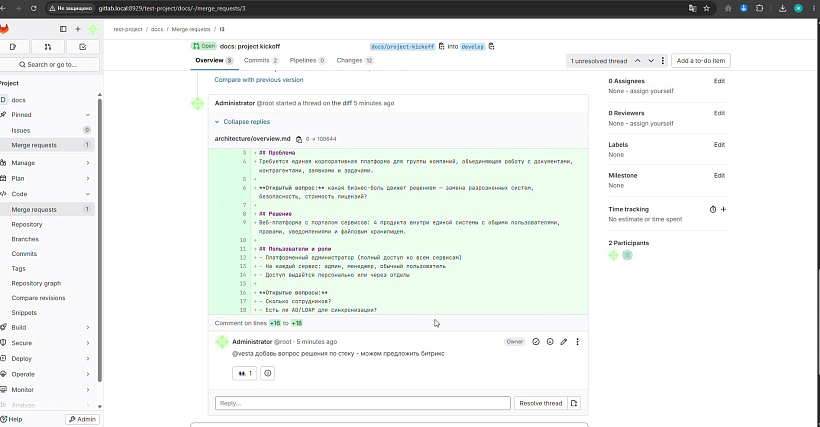
Task: Collapse the Code sidebar section
Action: click(x=88, y=194)
